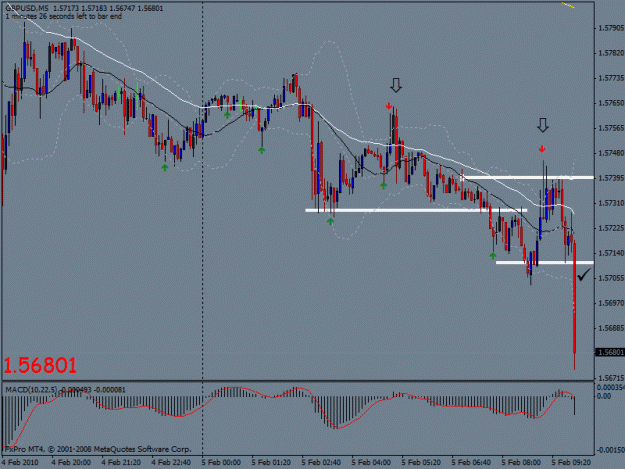Click the large red 1.56801 price display

(40, 365)
